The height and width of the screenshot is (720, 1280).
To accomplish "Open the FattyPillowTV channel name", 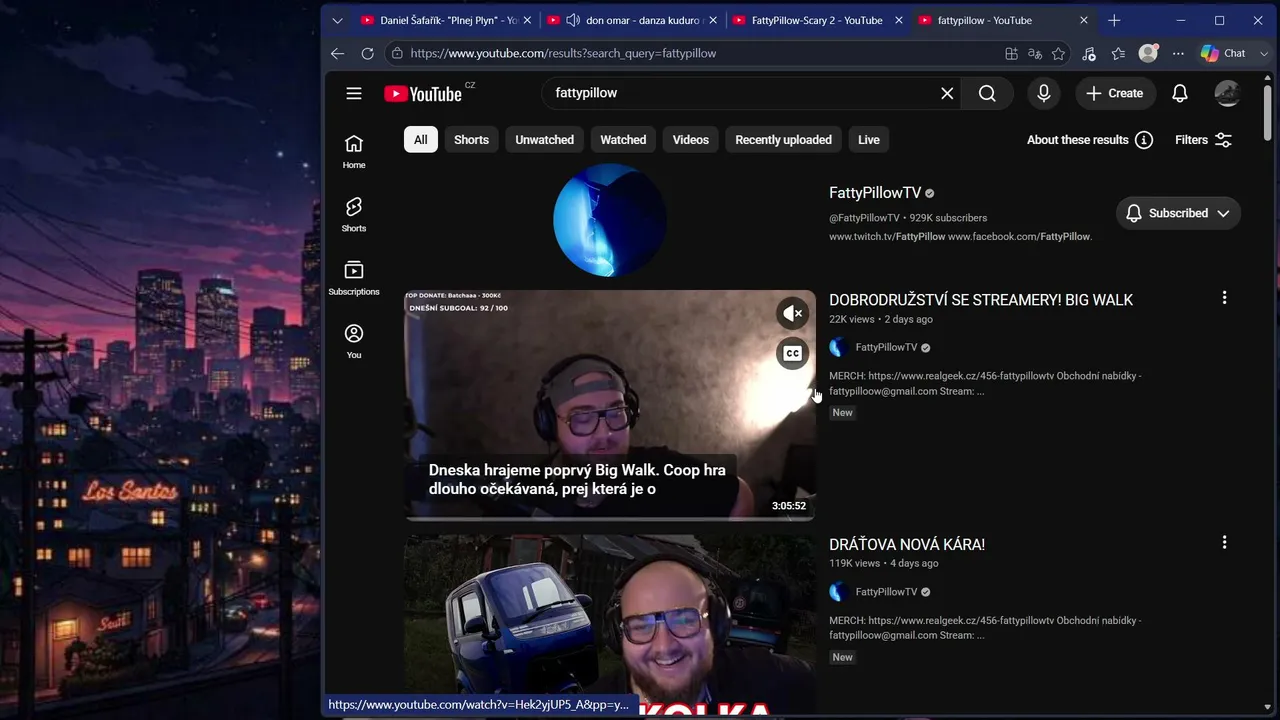I will tap(875, 193).
